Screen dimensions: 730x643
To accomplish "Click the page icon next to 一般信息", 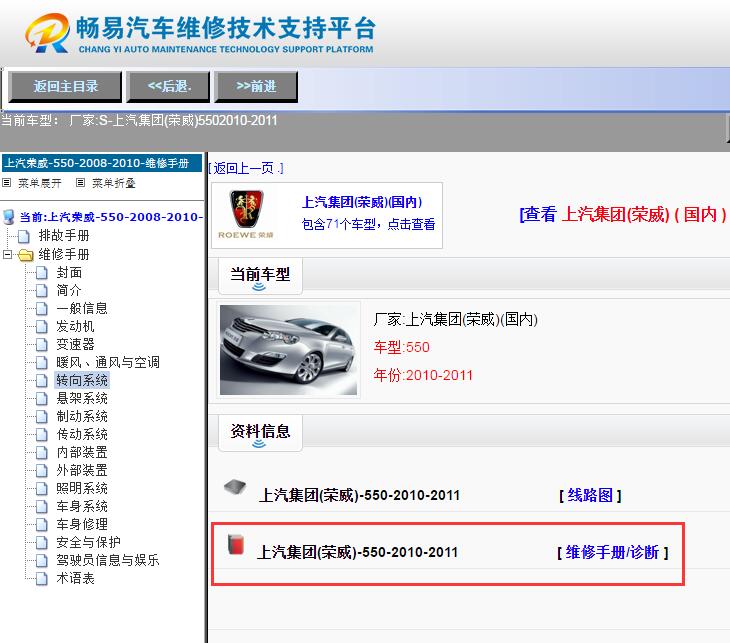I will click(x=42, y=309).
